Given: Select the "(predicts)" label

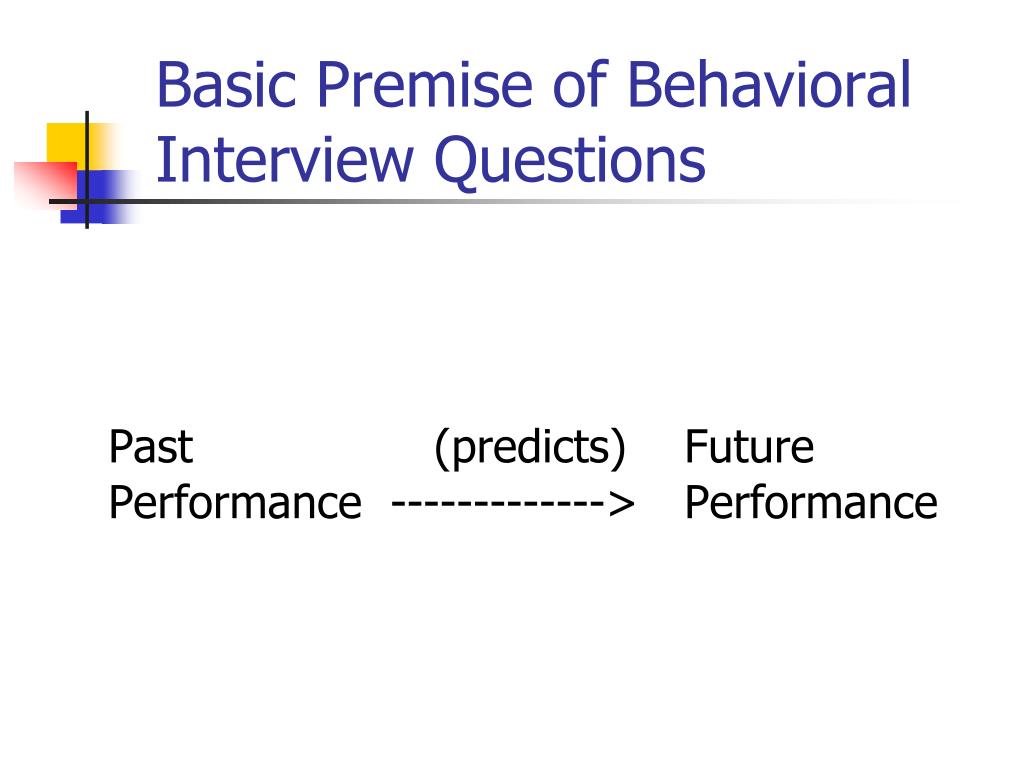Looking at the screenshot, I should 530,449.
